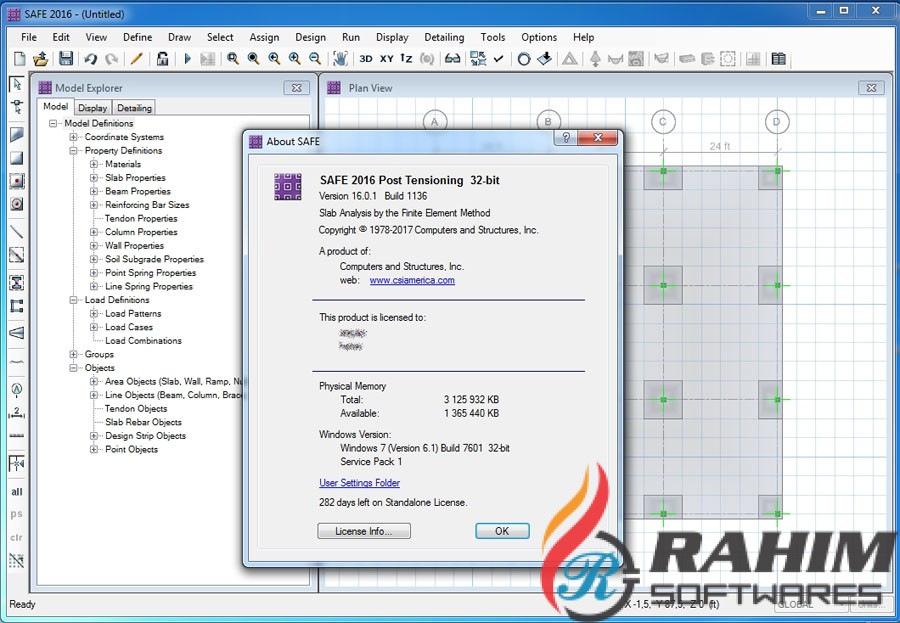Collapse the Model Definitions tree node
This screenshot has width=900, height=623.
point(53,123)
